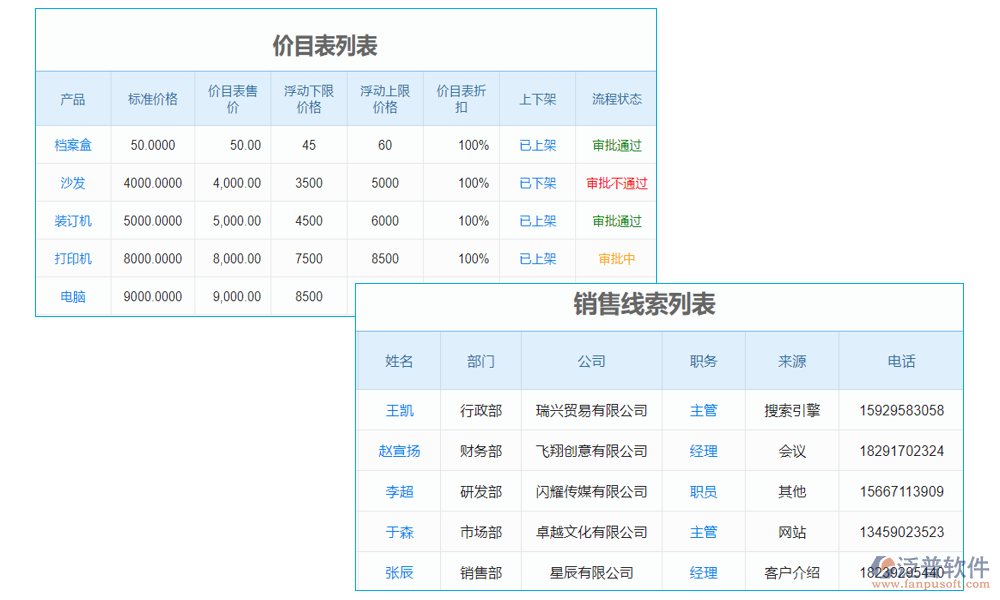This screenshot has height=600, width=1000.
Task: Open product 打印机 details link
Action: coord(72,258)
